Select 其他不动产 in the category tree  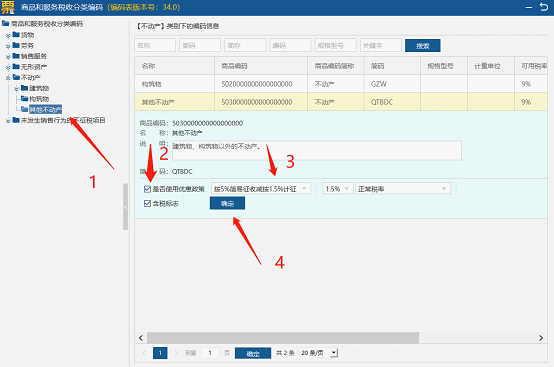tap(45, 109)
